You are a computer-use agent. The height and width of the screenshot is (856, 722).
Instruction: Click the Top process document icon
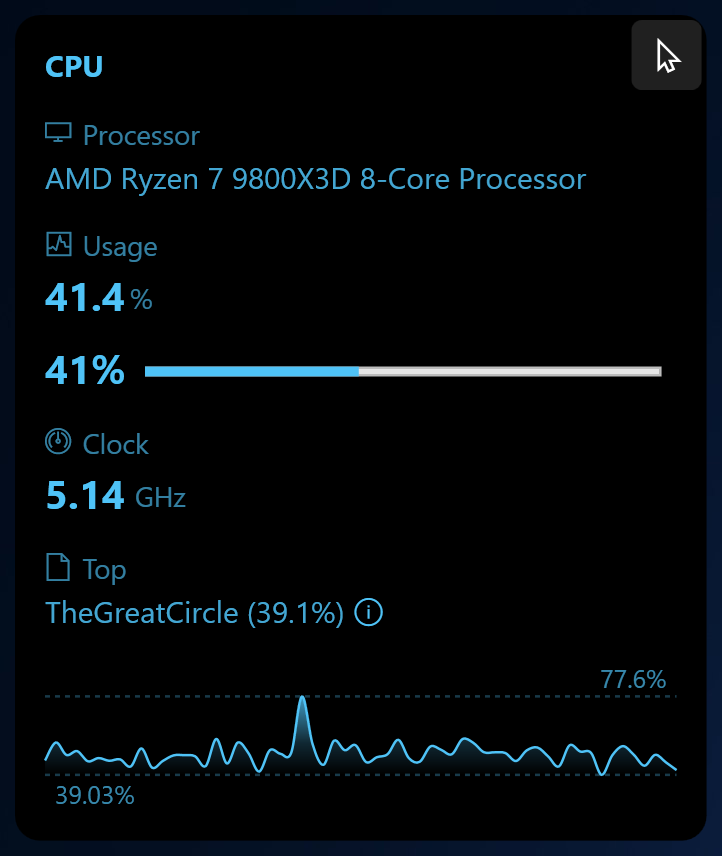click(59, 566)
